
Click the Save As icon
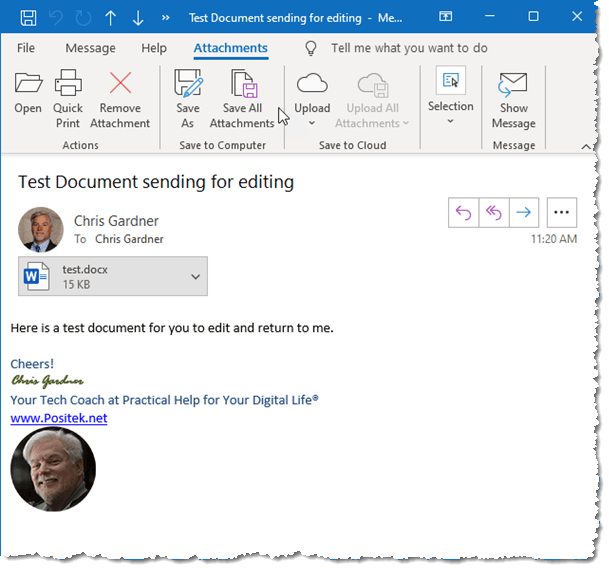pos(187,84)
